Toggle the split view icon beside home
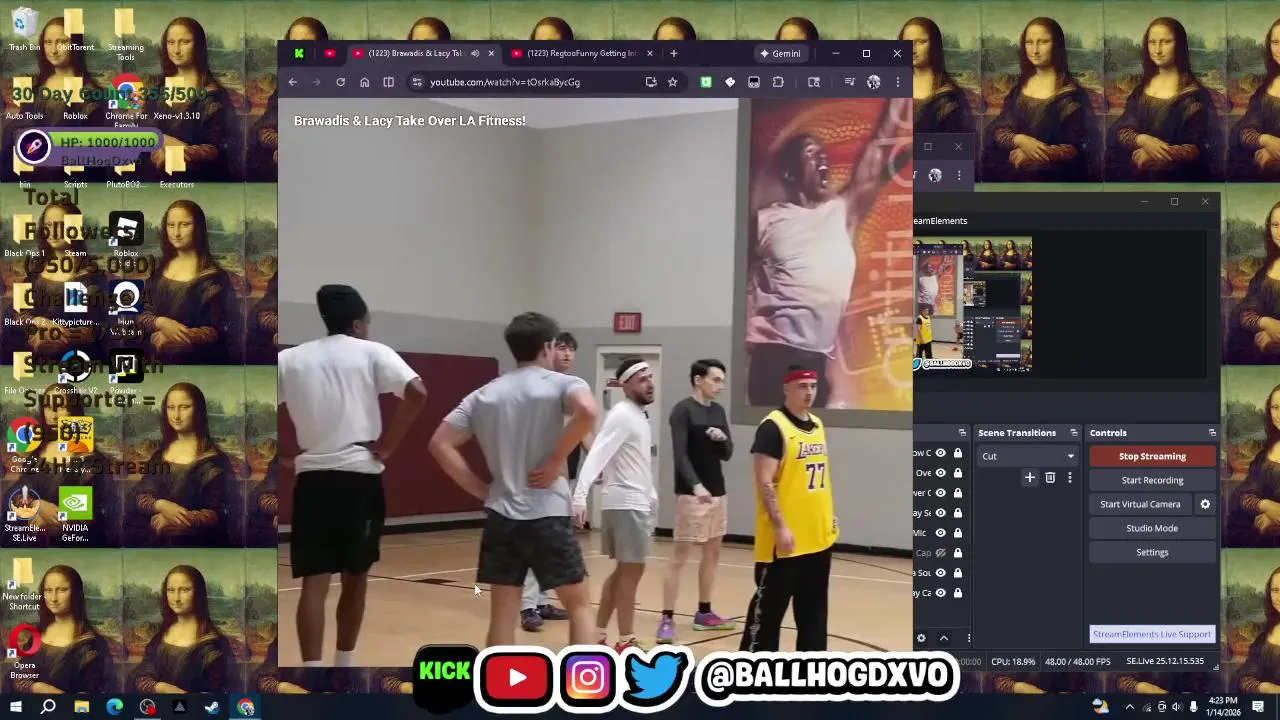The height and width of the screenshot is (720, 1280). click(388, 82)
